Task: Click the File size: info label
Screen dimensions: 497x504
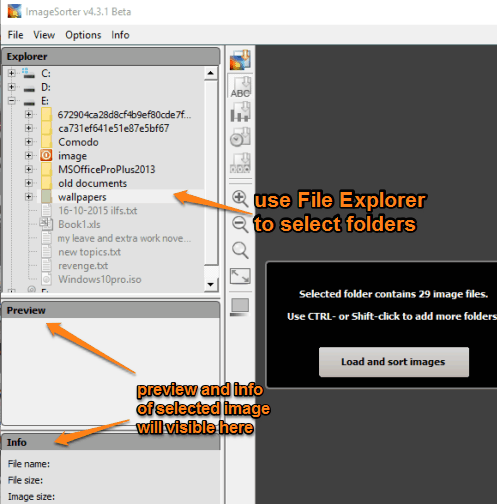Action: click(25, 480)
